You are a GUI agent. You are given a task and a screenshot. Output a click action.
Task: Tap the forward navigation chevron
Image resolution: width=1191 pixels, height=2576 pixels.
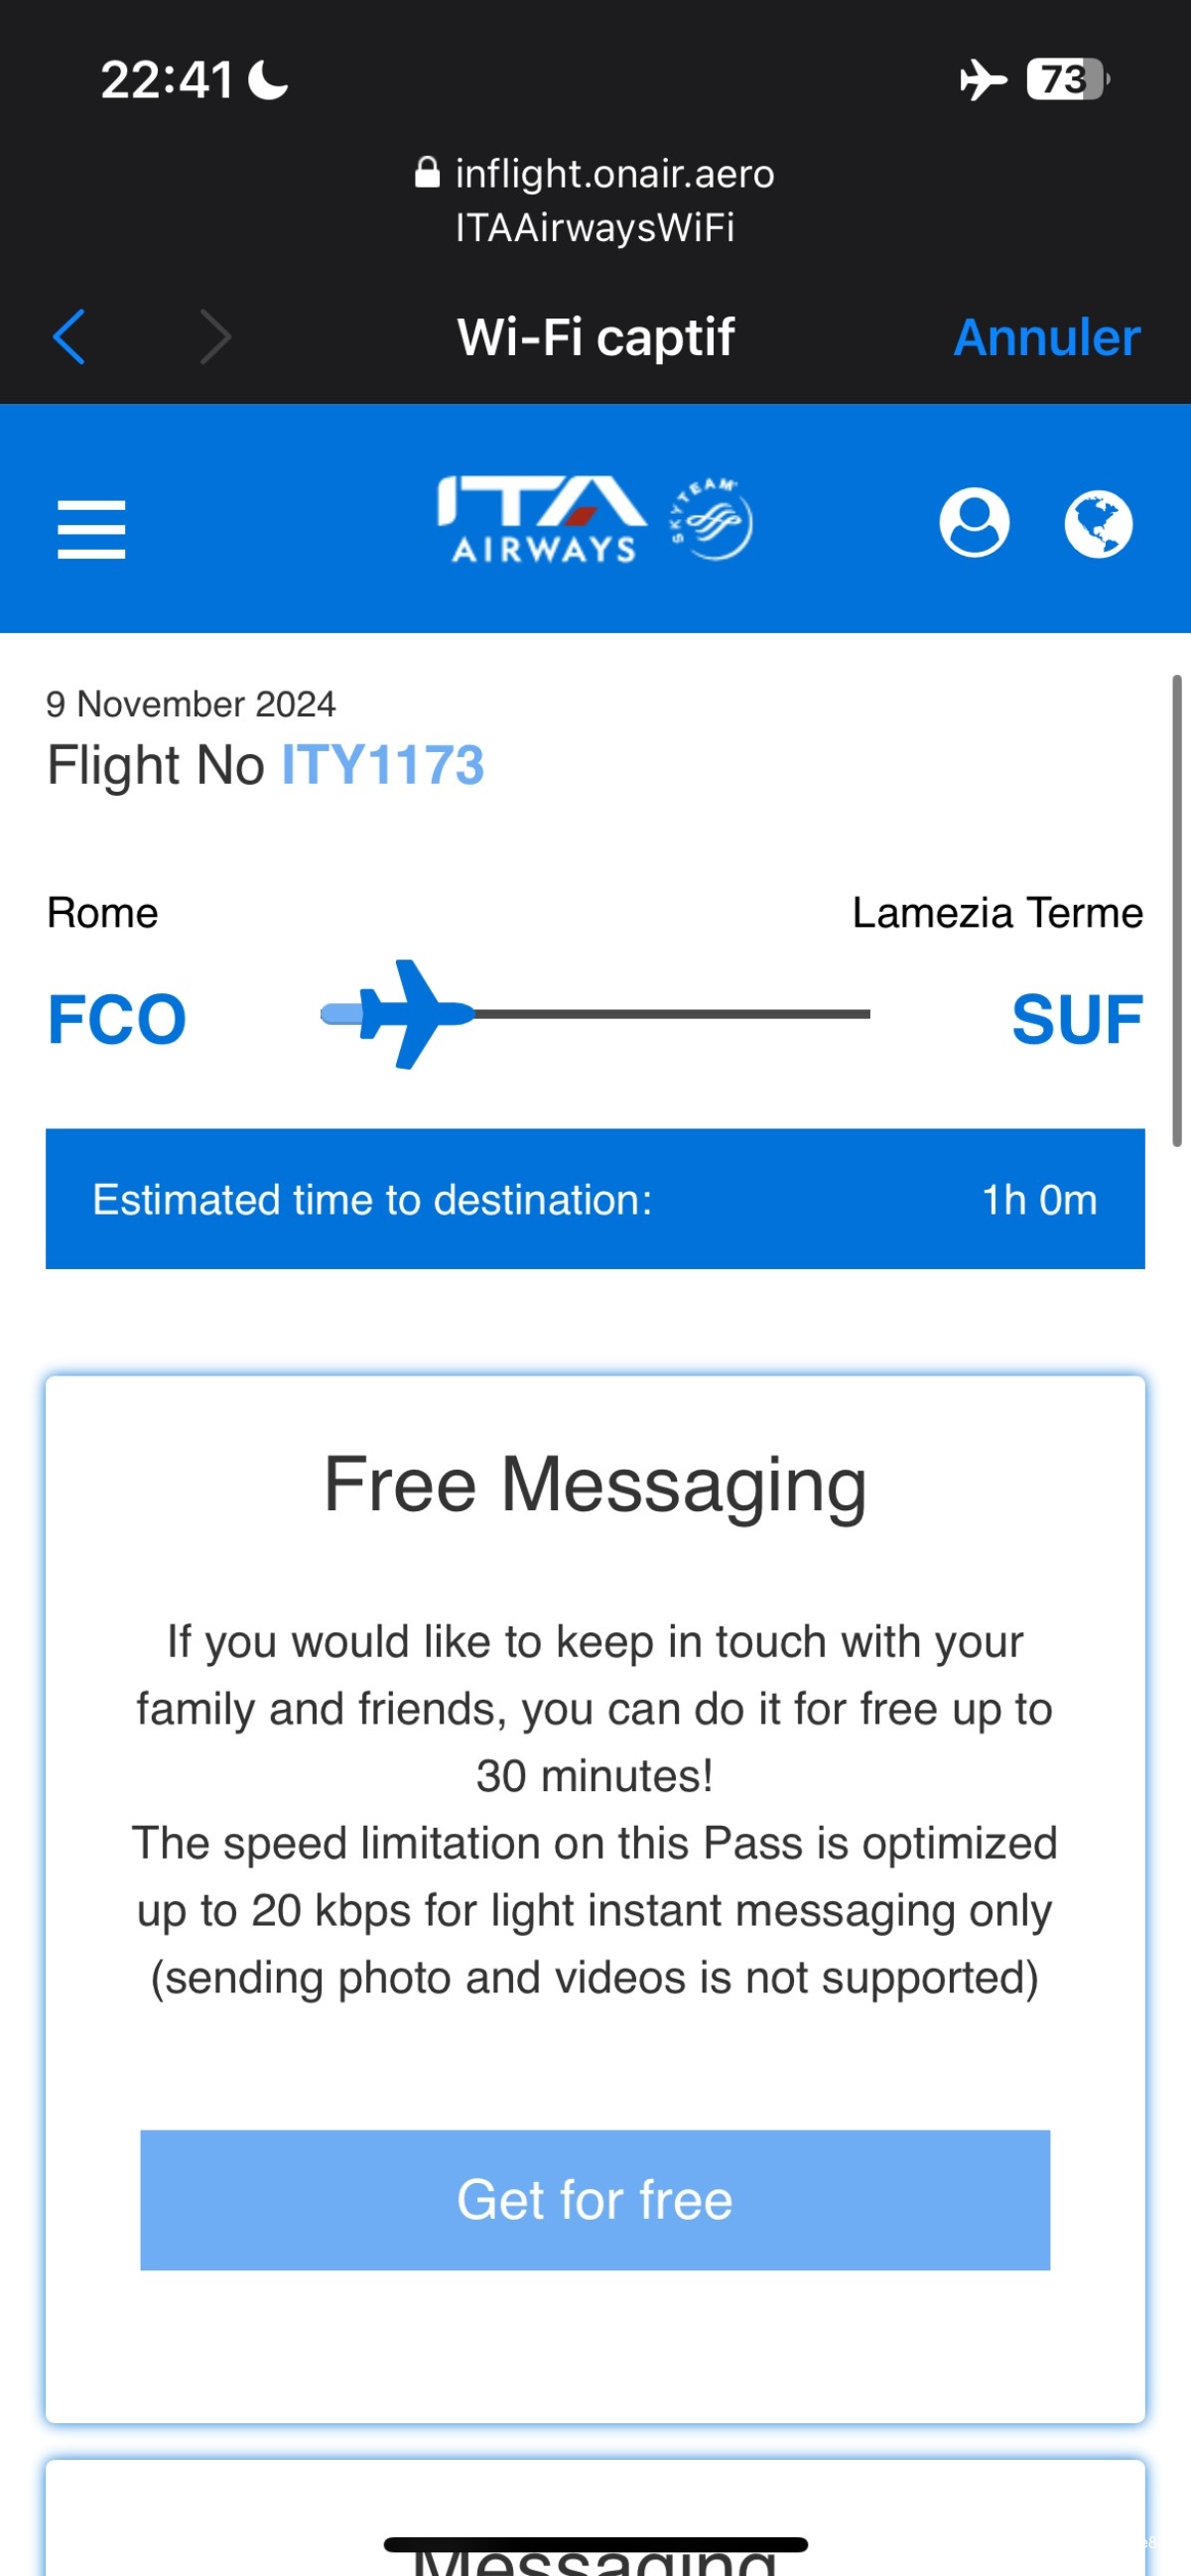[215, 336]
